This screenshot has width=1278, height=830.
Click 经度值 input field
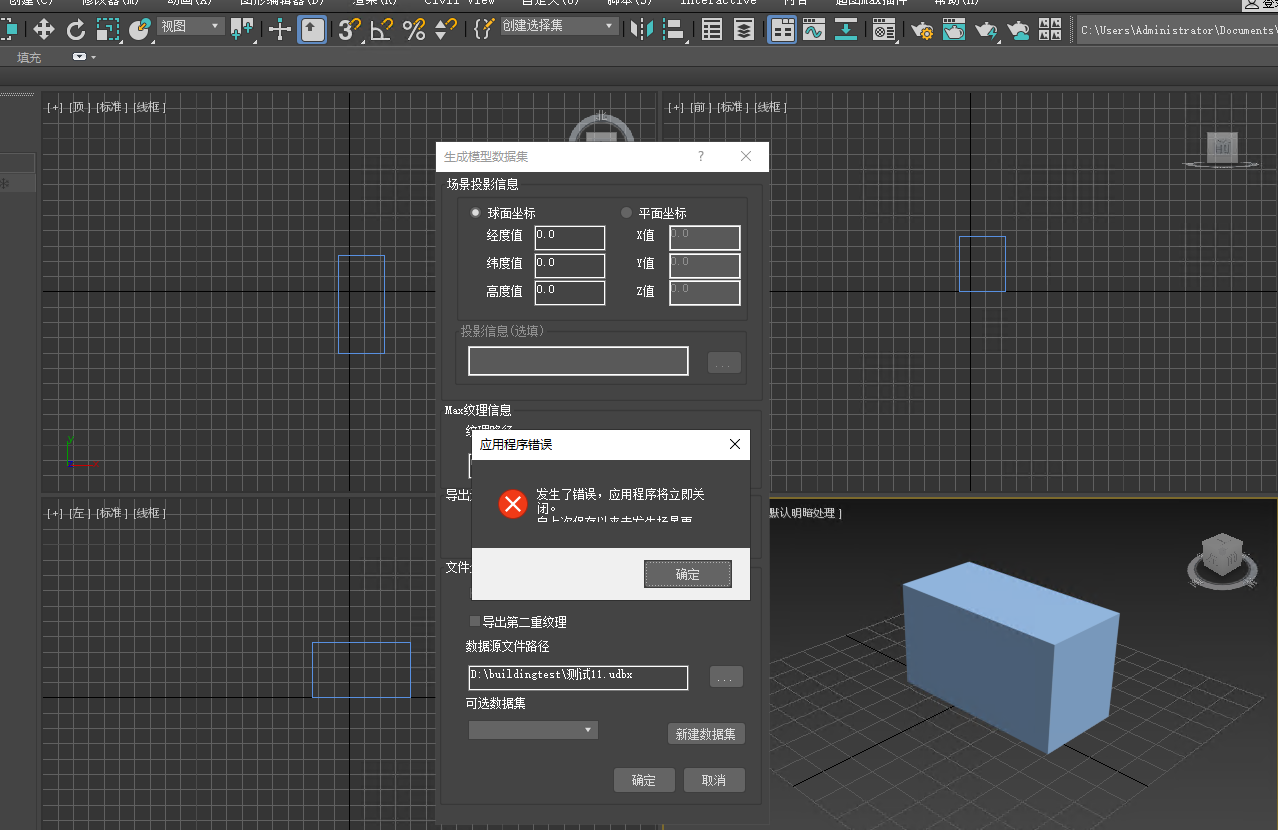(x=569, y=237)
